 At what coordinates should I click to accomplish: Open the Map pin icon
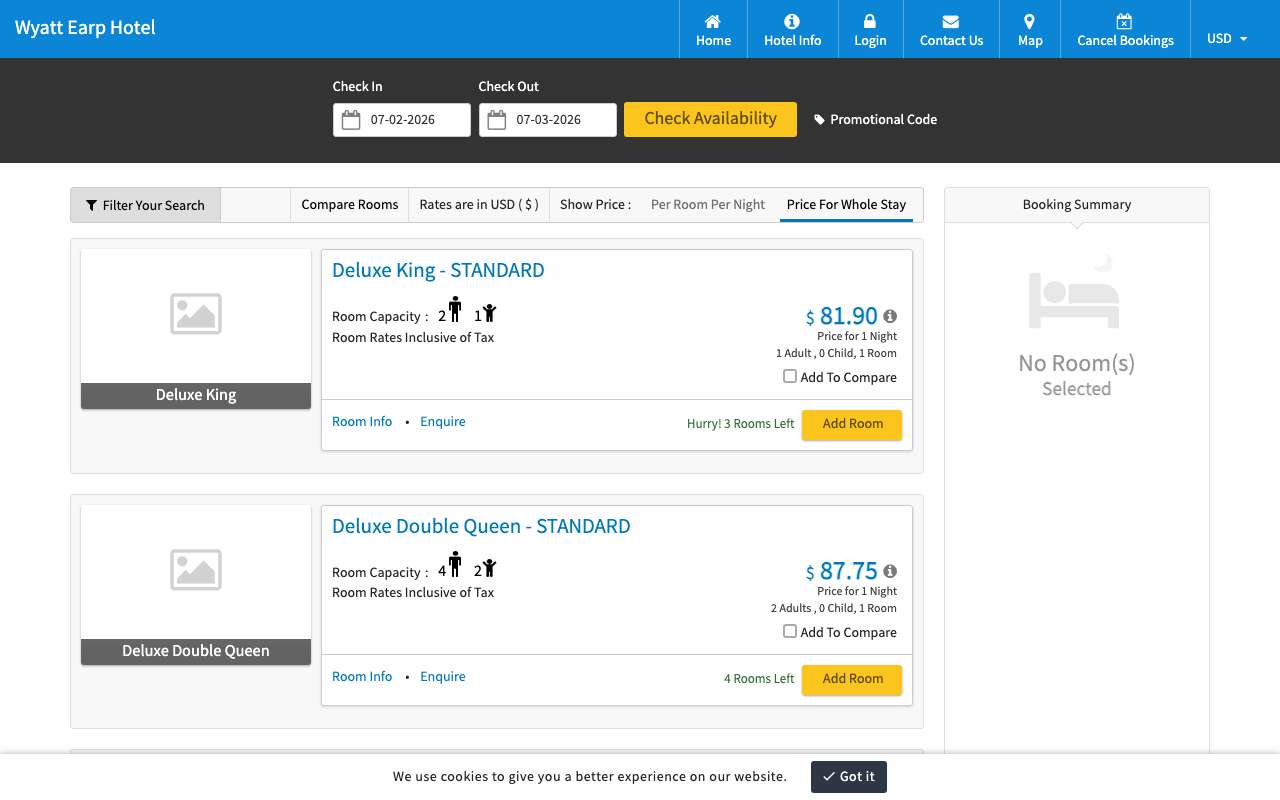(x=1029, y=21)
